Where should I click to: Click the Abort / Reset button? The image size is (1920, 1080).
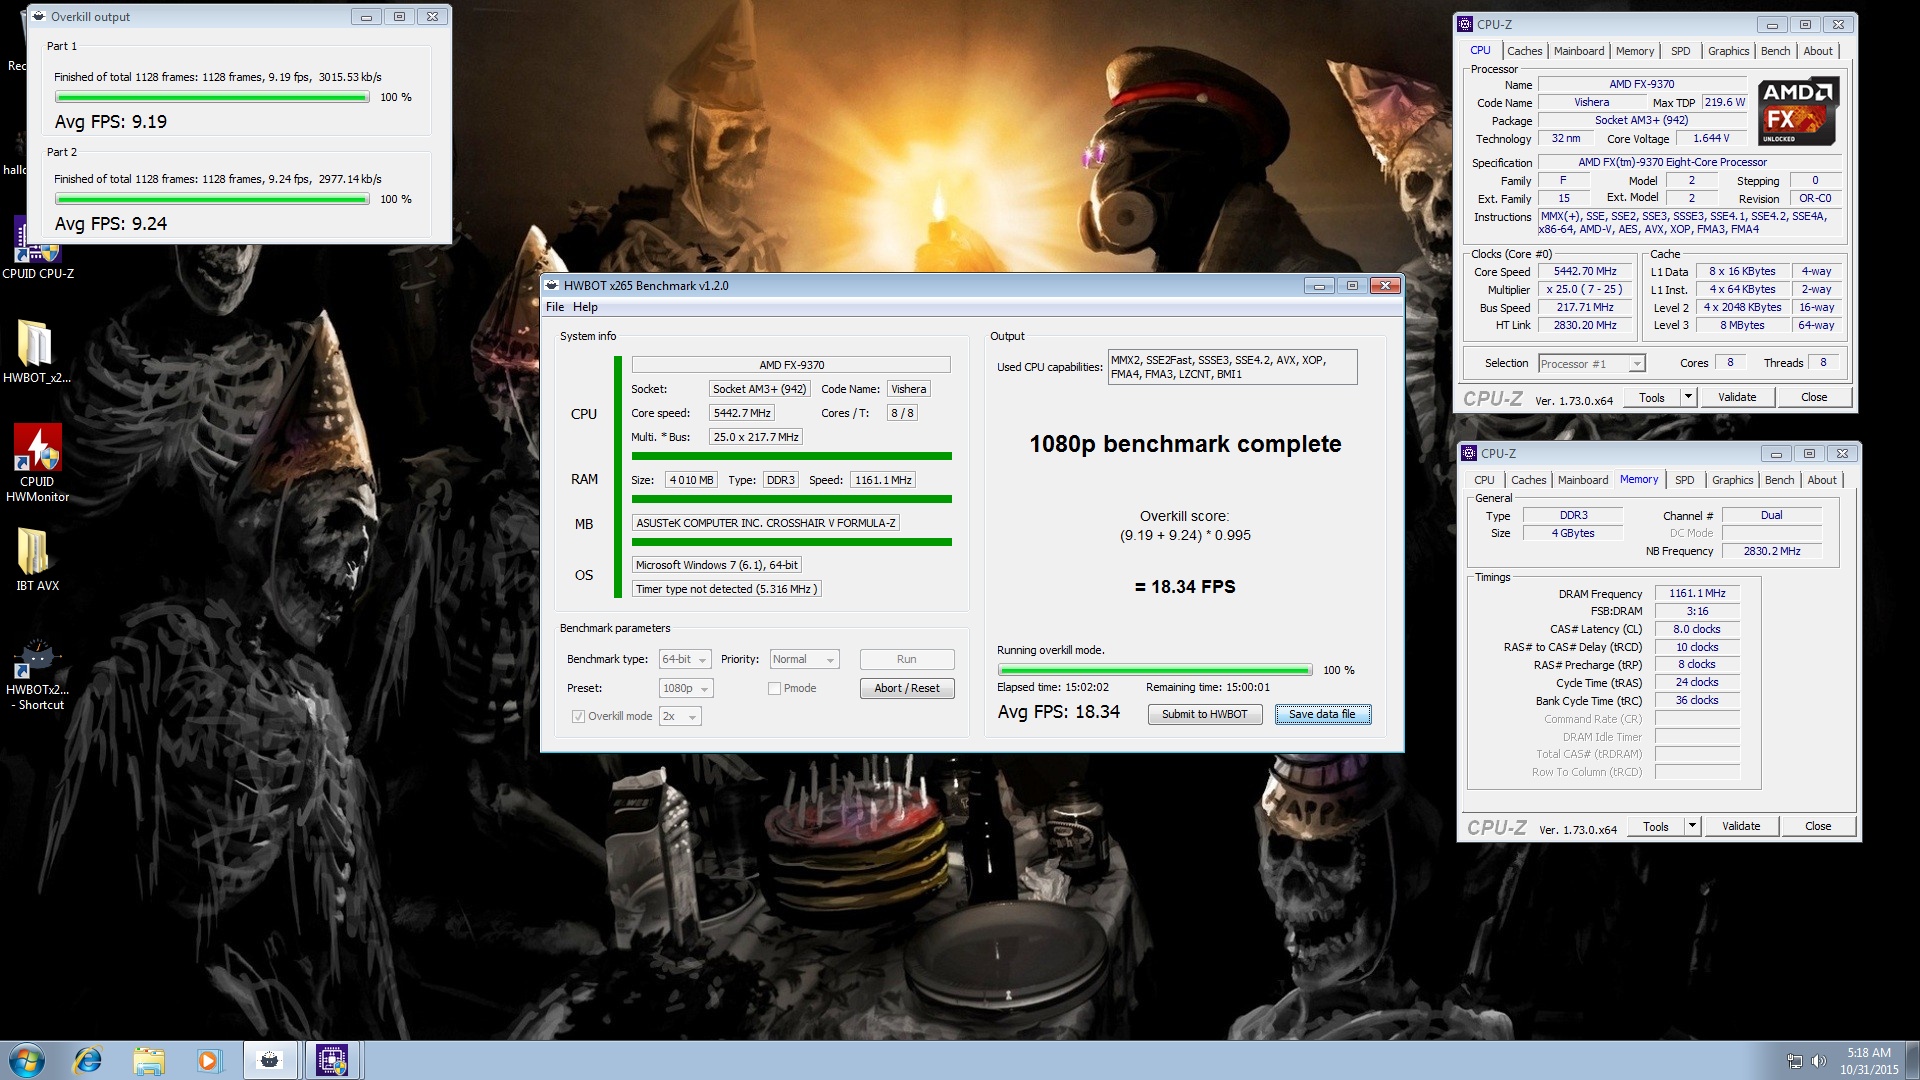click(907, 689)
